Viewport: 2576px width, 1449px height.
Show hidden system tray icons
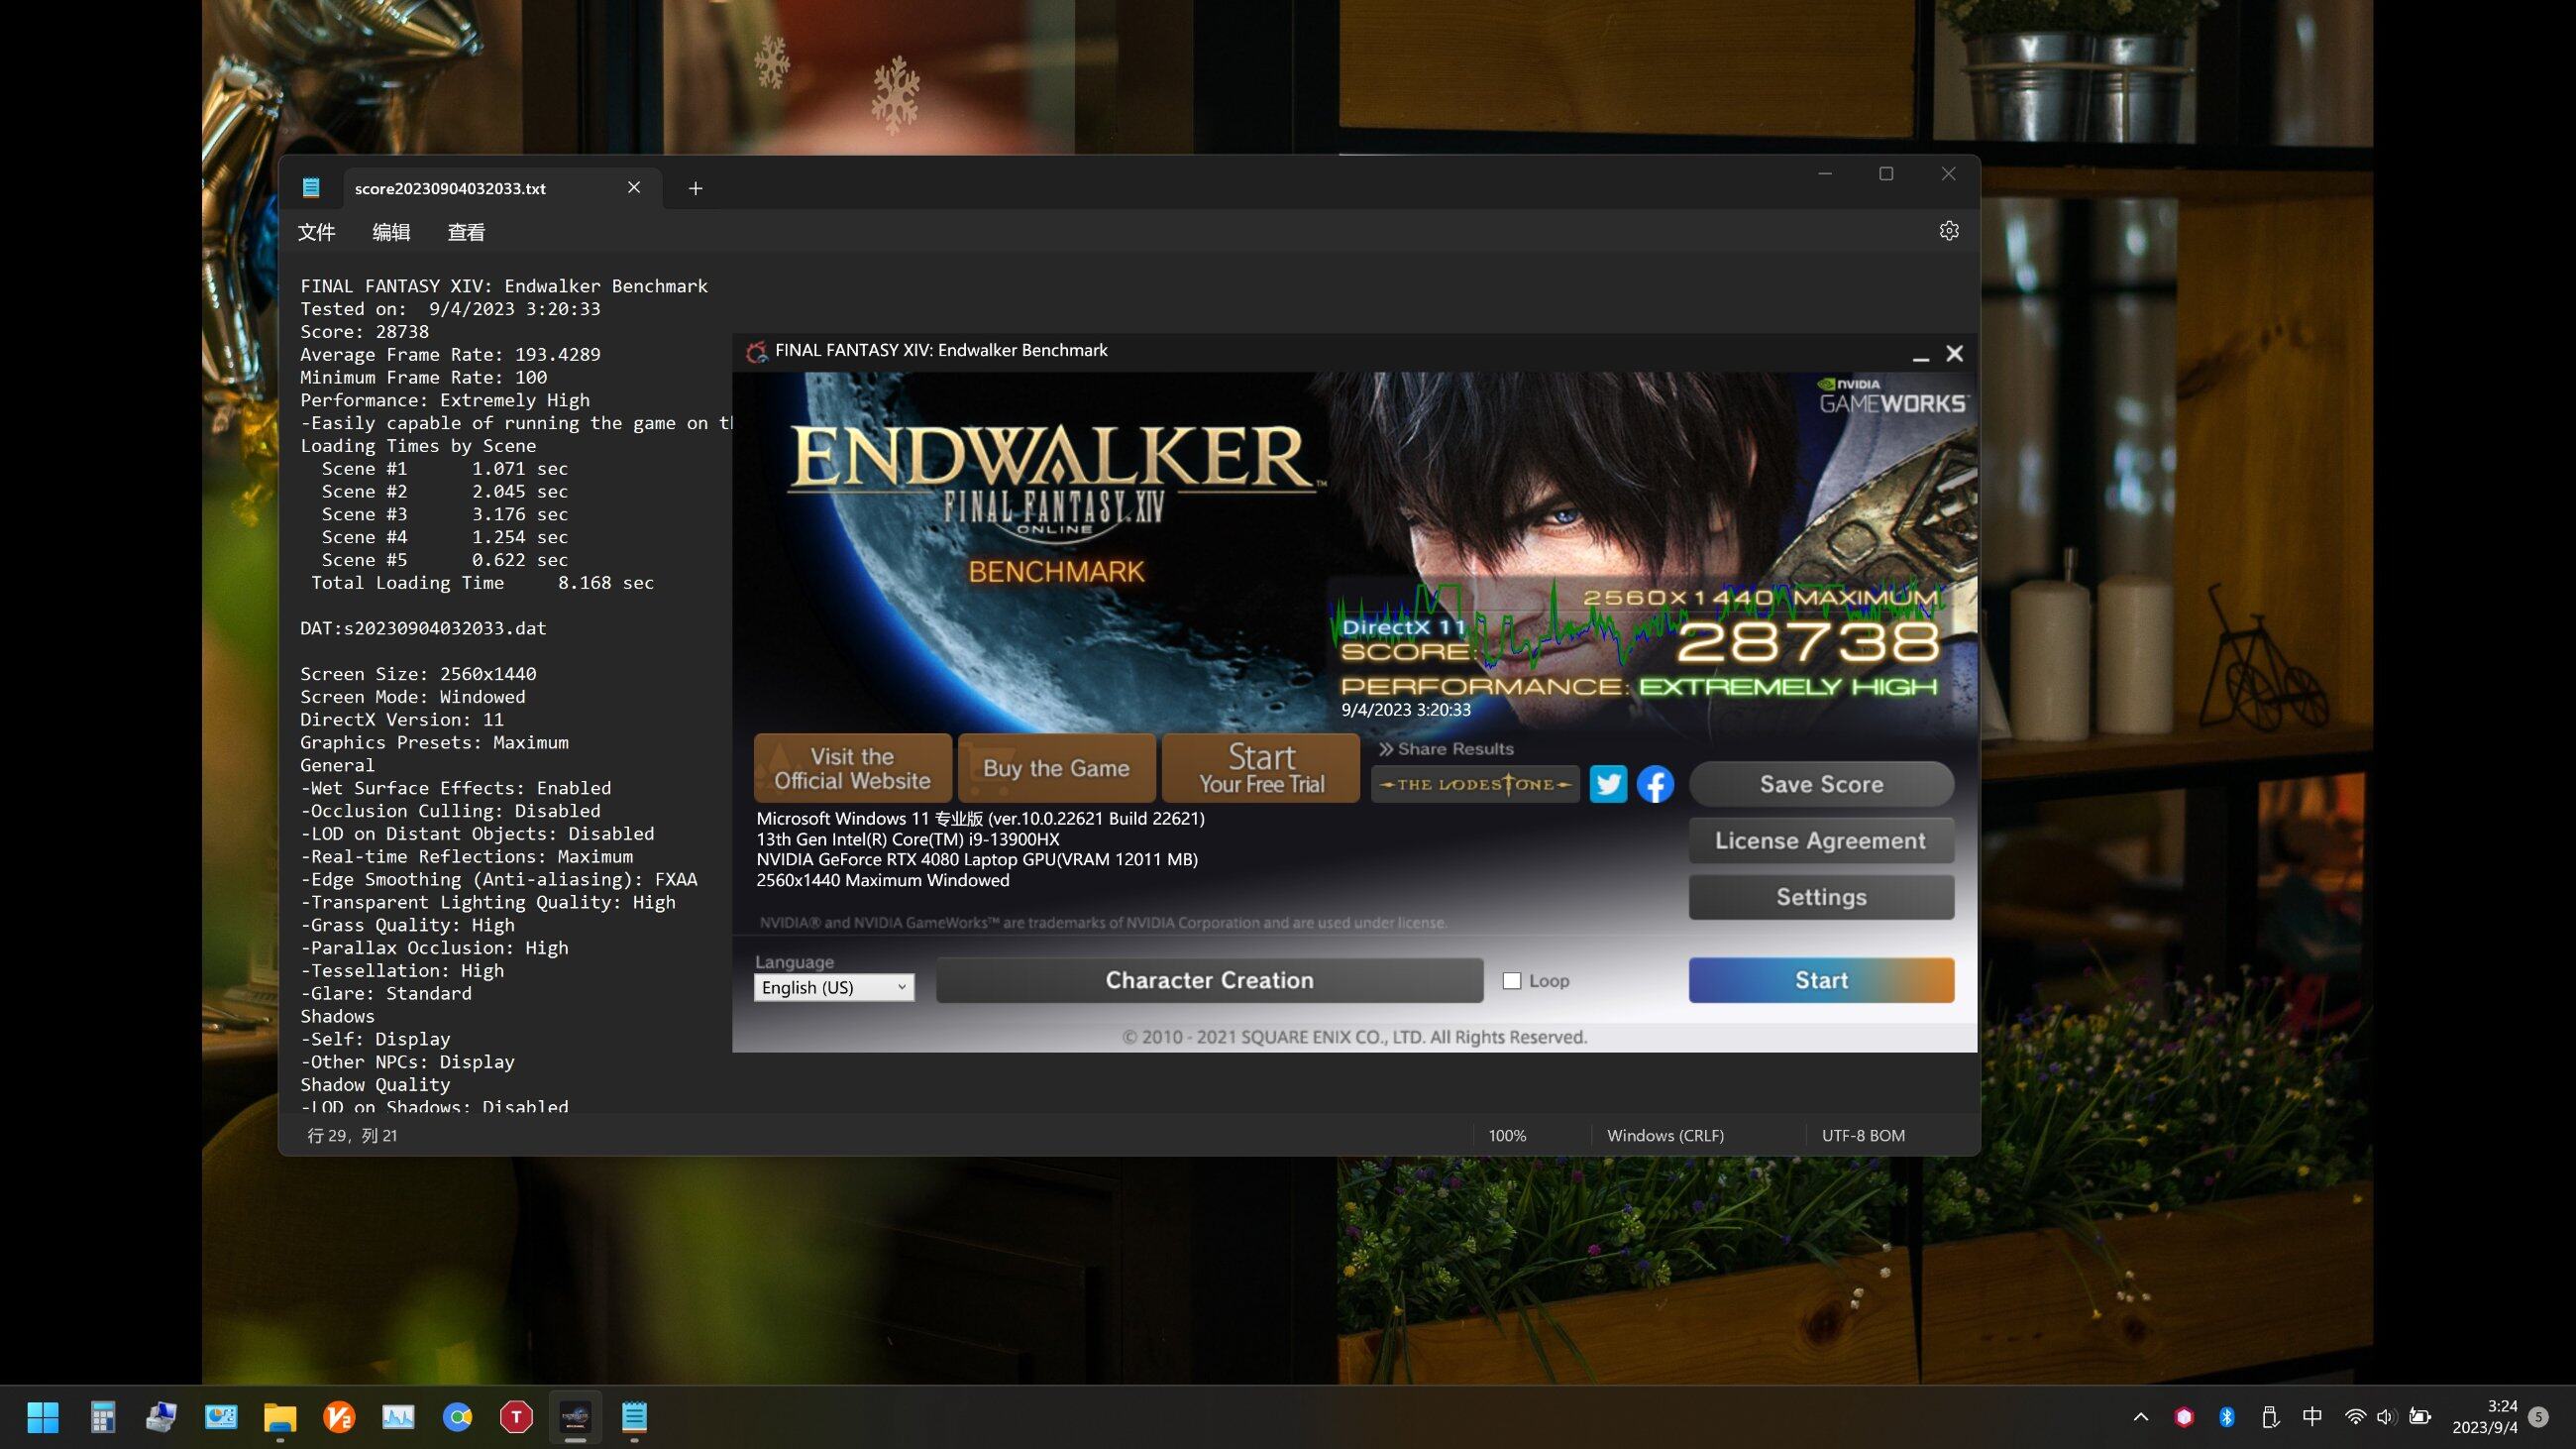(2141, 1417)
